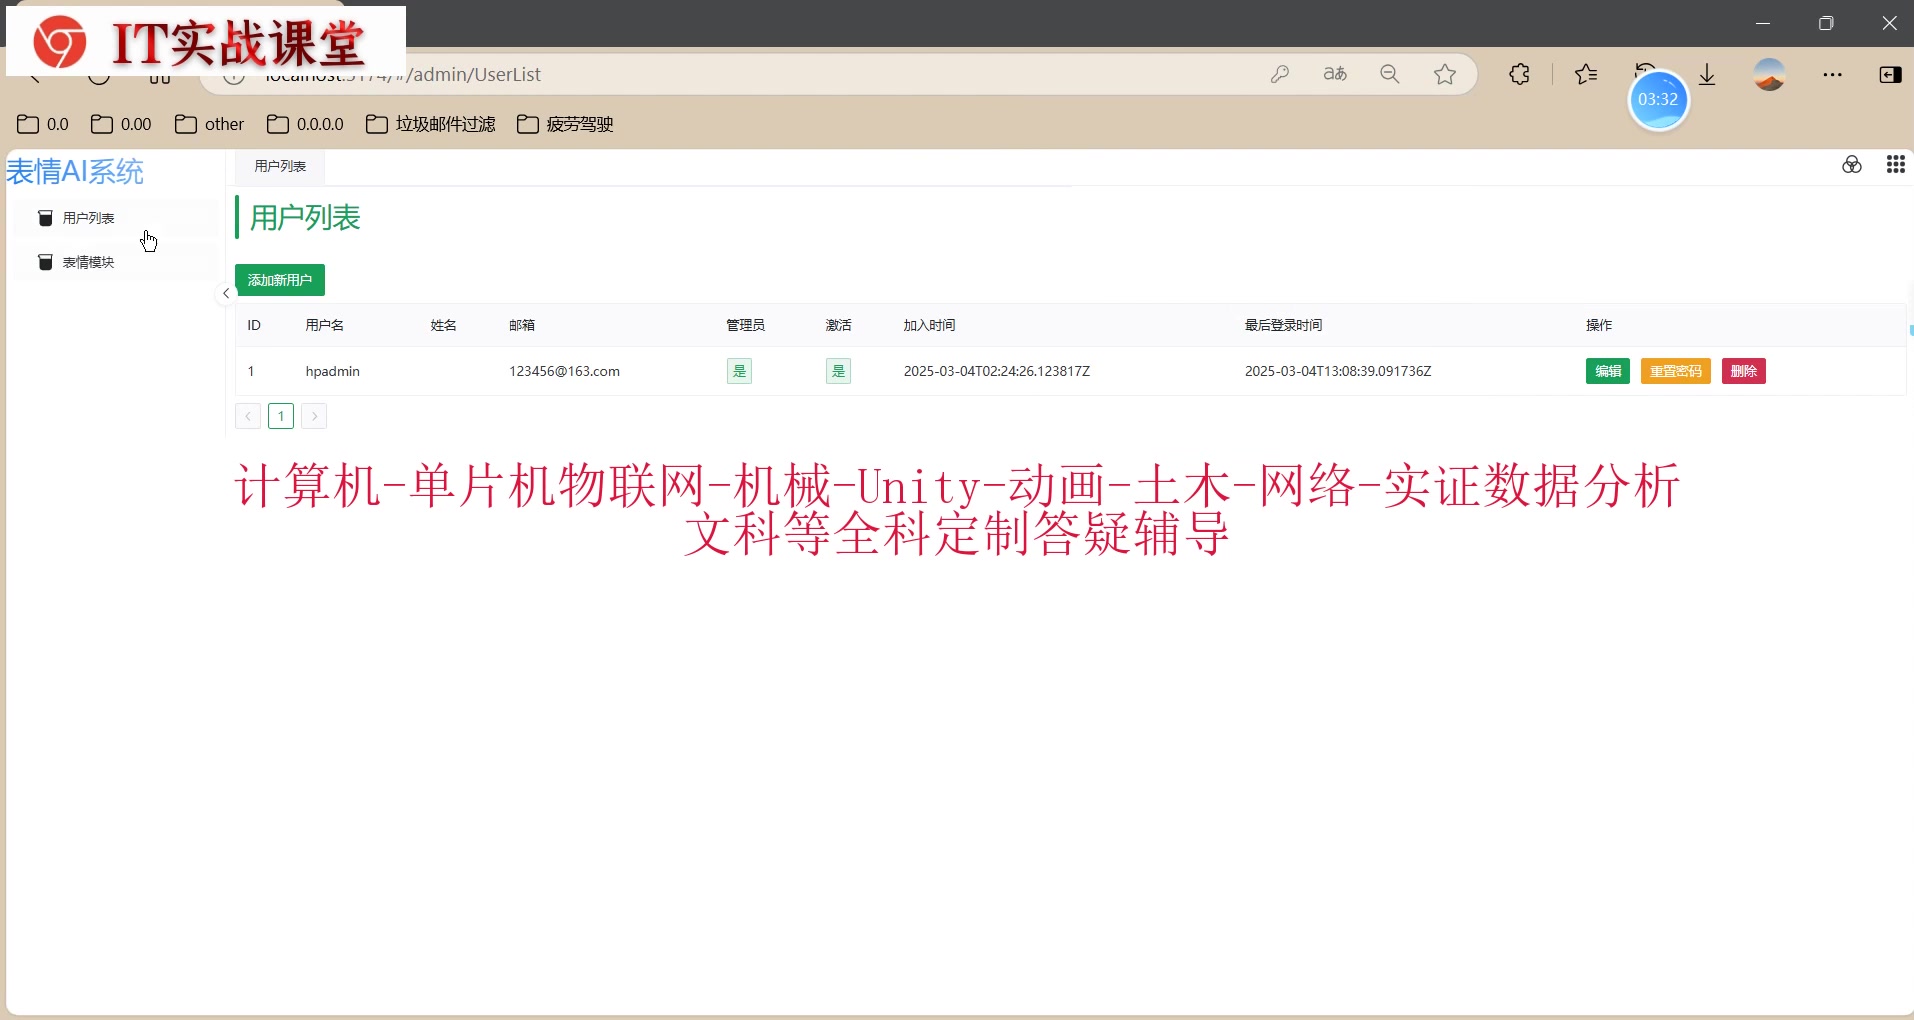This screenshot has width=1914, height=1020.
Task: Click the 123456@163.com email cell
Action: [x=565, y=371]
